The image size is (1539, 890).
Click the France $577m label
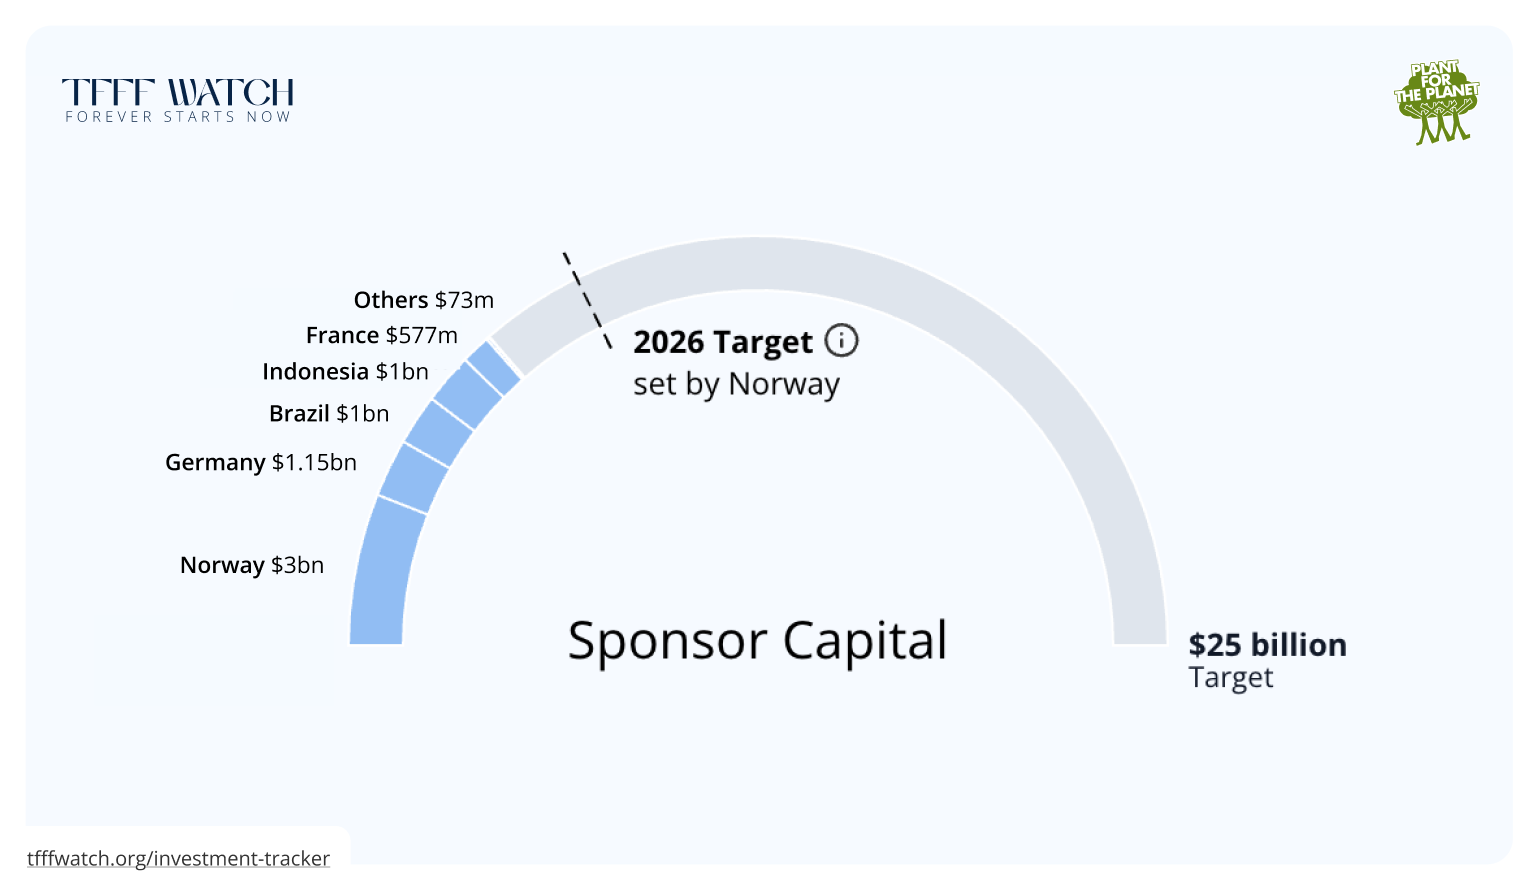(382, 335)
